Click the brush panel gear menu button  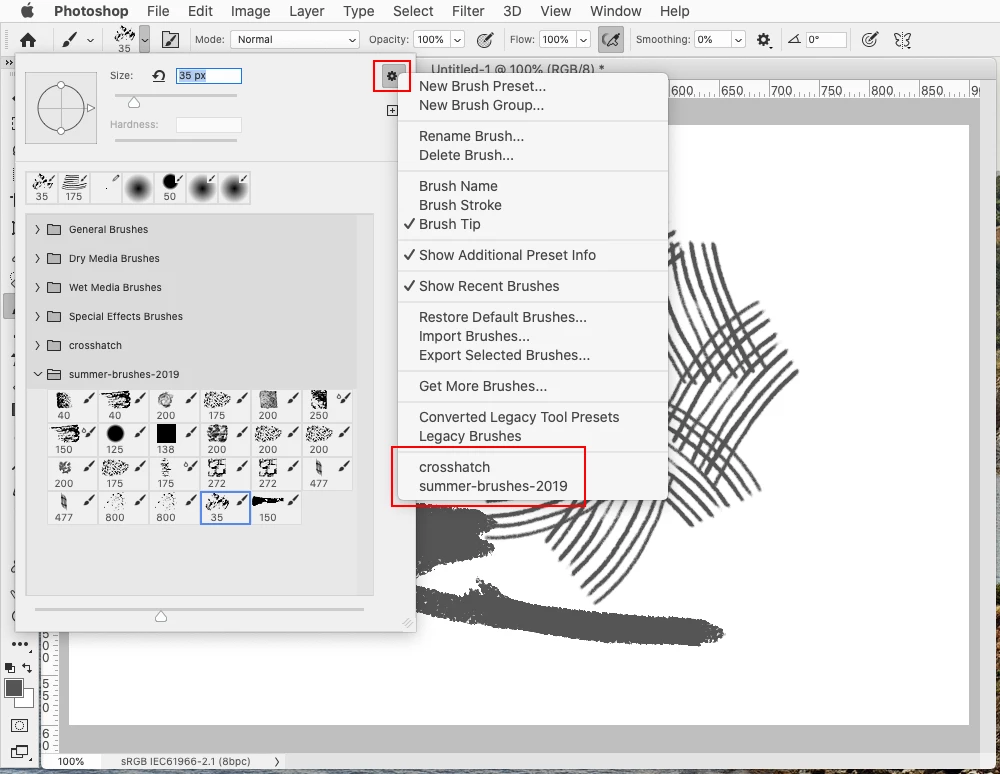click(392, 77)
